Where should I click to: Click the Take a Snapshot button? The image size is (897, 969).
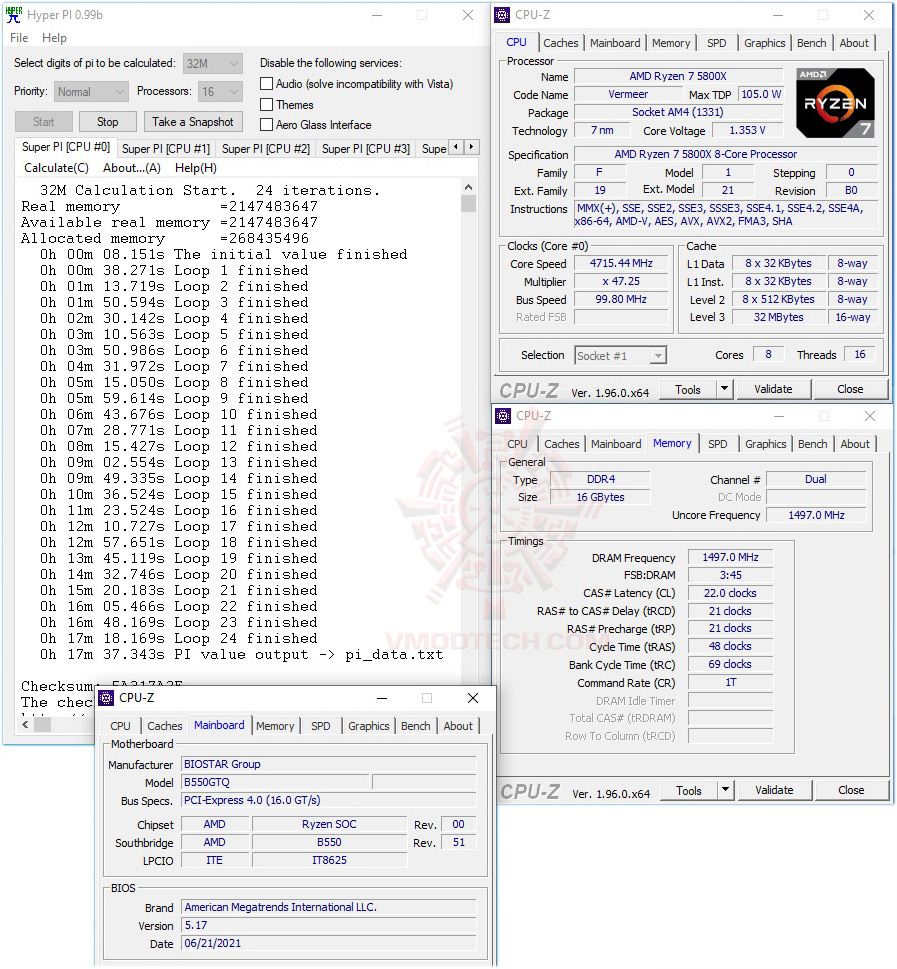tap(193, 122)
